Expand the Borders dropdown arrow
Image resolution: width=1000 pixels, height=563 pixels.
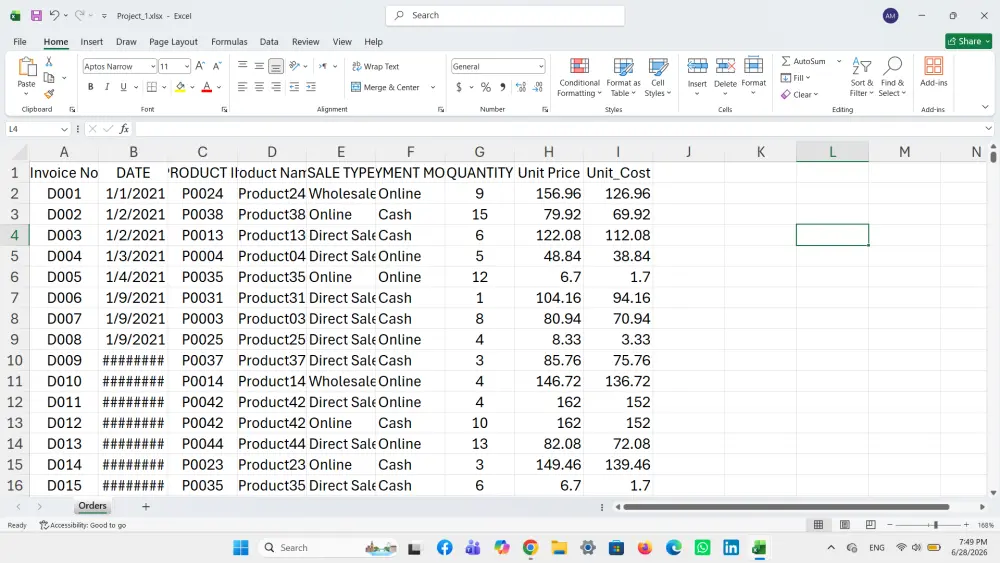pos(164,87)
